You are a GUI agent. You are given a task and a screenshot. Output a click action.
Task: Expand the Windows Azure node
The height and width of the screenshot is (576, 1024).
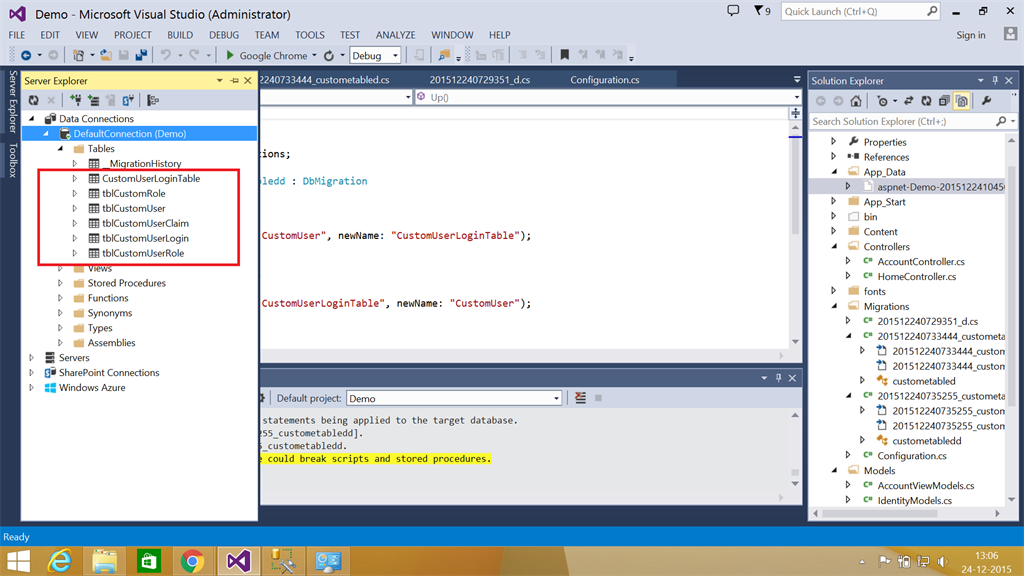point(31,388)
